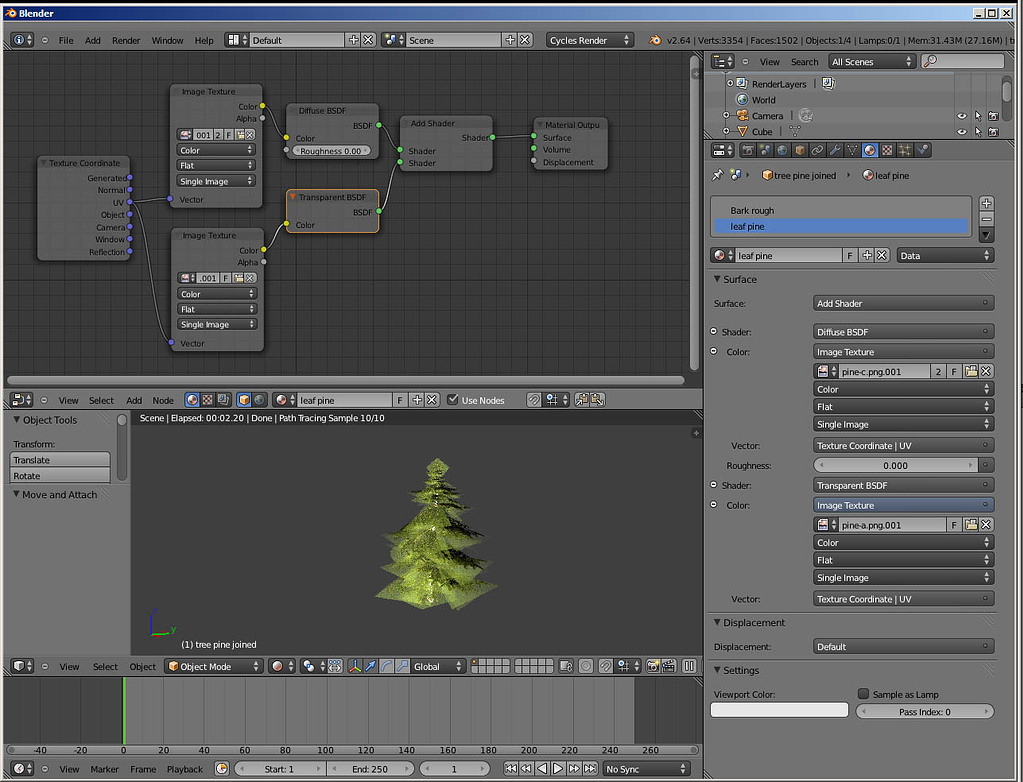Select translate manipulator arrow in 3D view header

371,666
